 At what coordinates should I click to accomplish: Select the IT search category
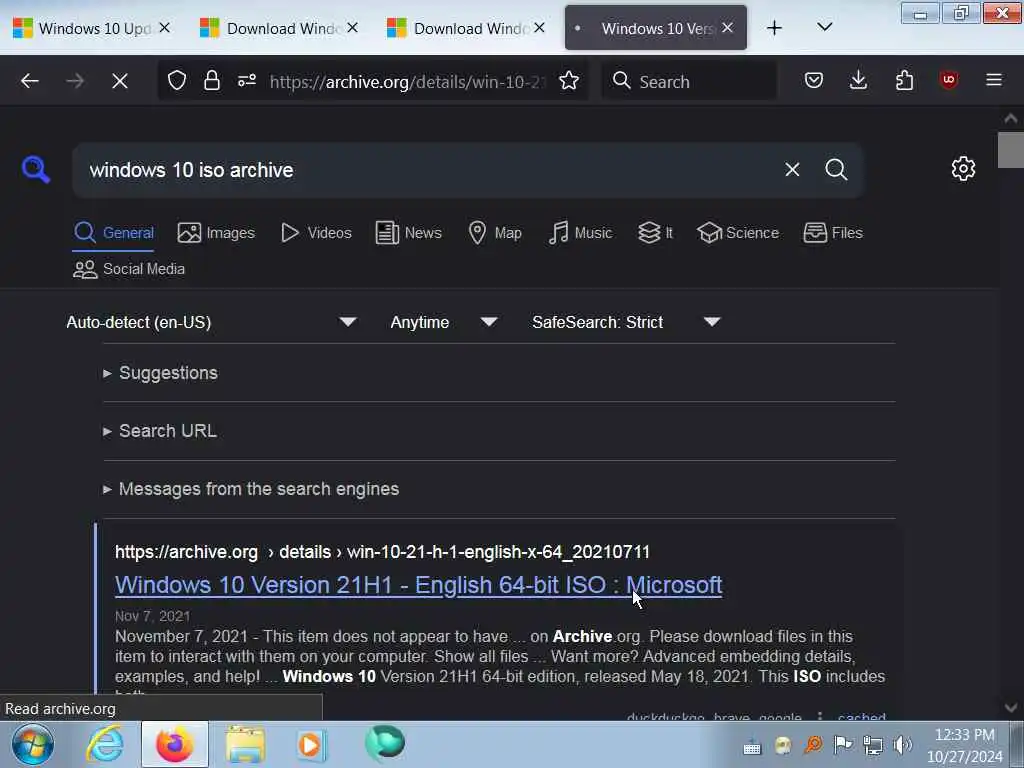[x=655, y=233]
